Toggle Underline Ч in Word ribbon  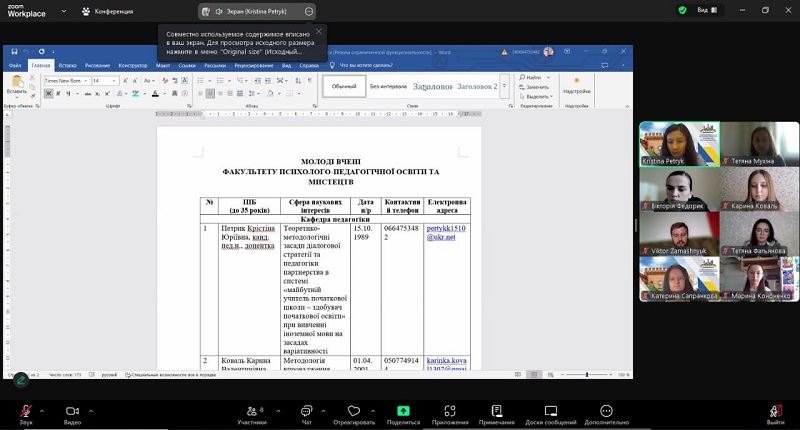[68, 94]
